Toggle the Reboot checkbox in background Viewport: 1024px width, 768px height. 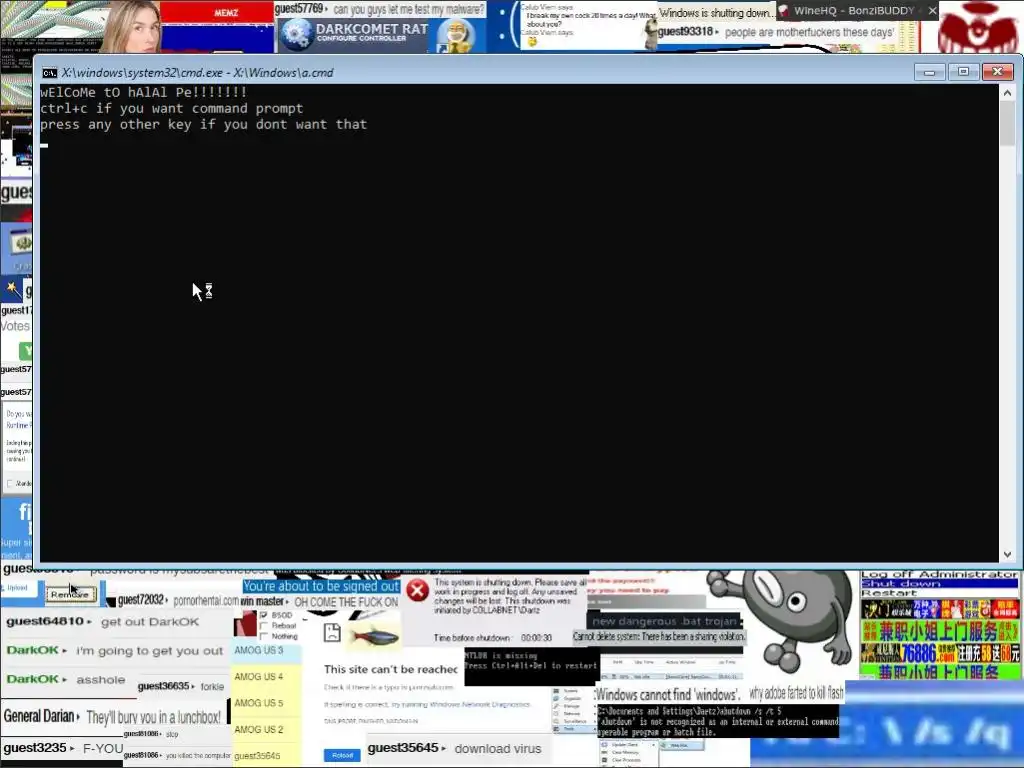(264, 626)
